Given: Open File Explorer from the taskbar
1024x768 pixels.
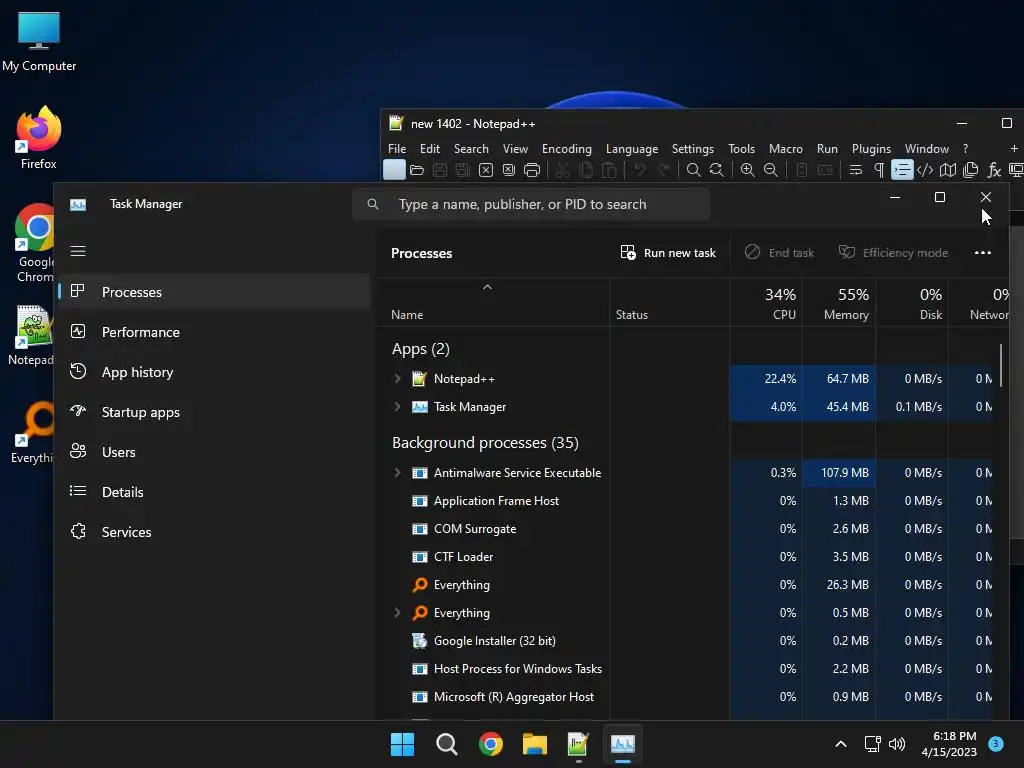Looking at the screenshot, I should (535, 744).
